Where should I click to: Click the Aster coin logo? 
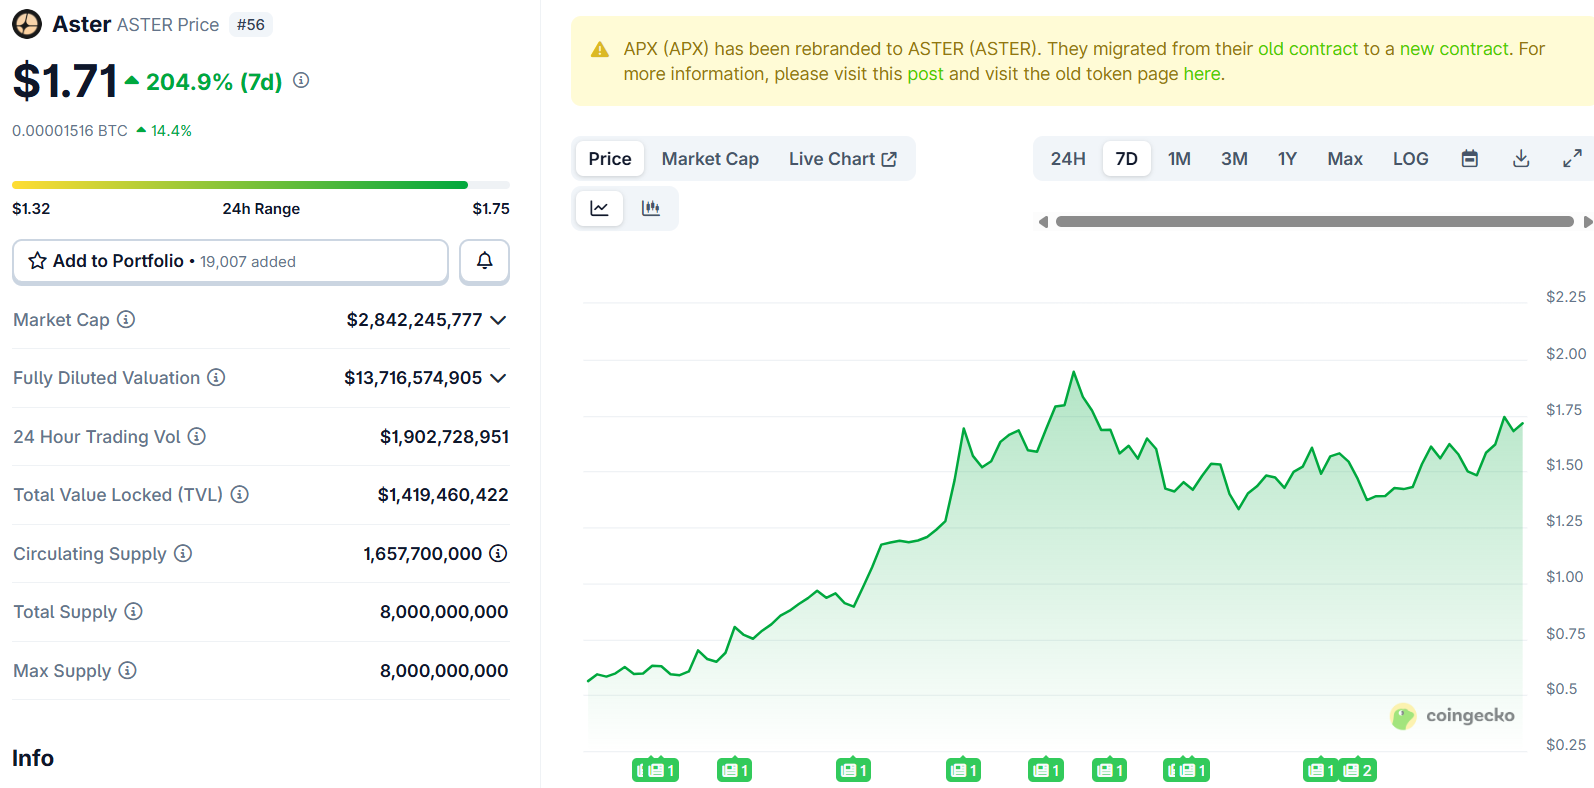click(x=27, y=24)
